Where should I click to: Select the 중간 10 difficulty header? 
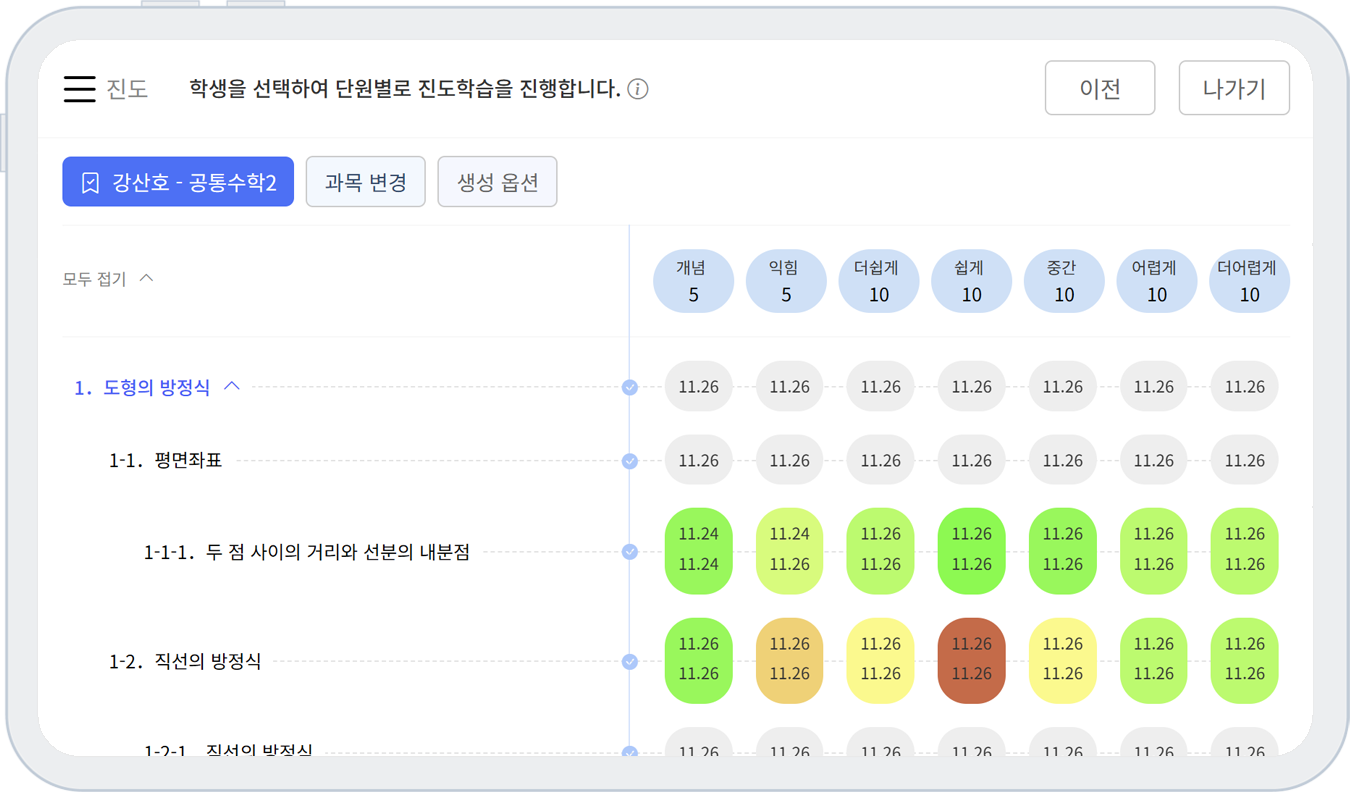pos(1064,281)
